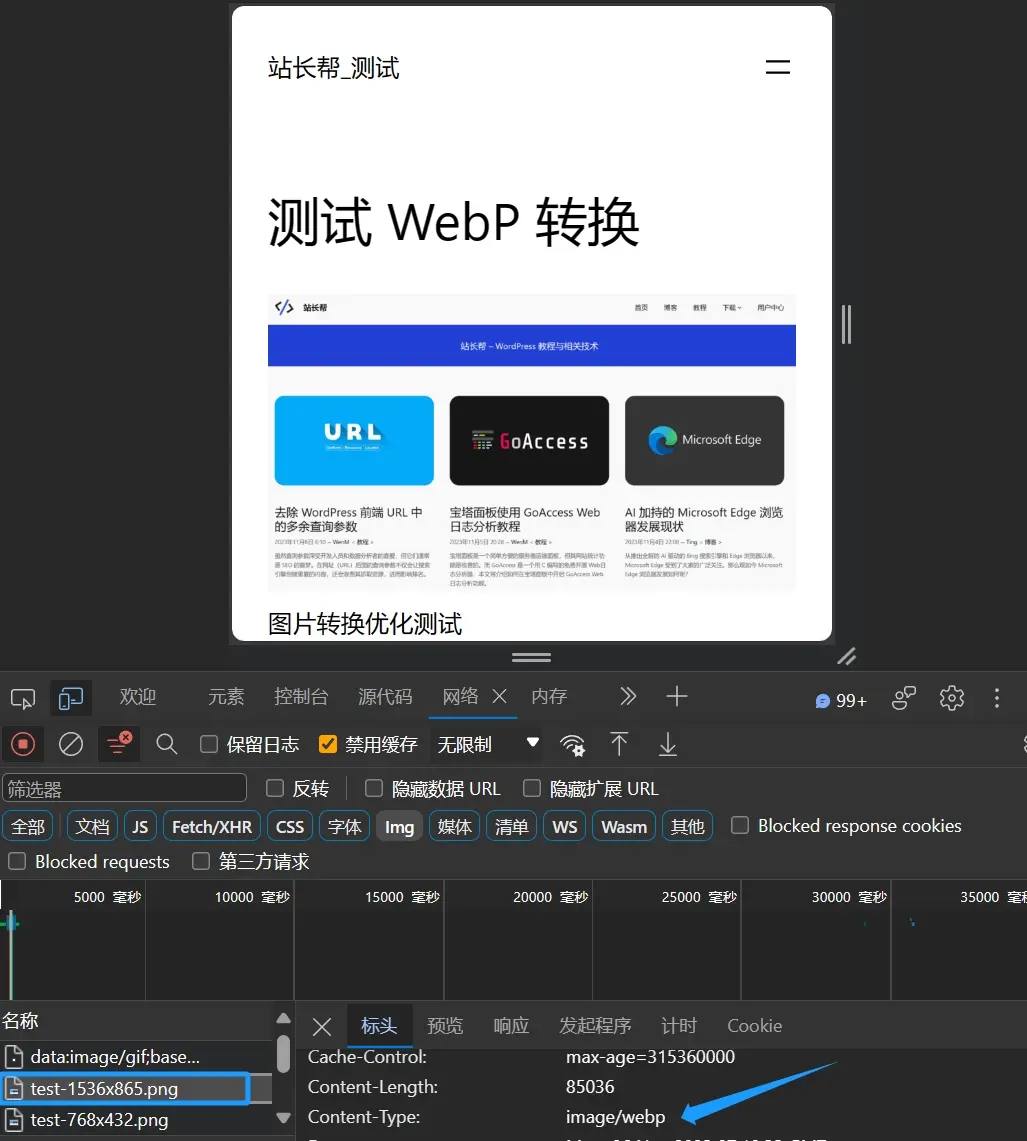Check the 隐藏数据 URL option
The image size is (1027, 1141).
pos(372,788)
